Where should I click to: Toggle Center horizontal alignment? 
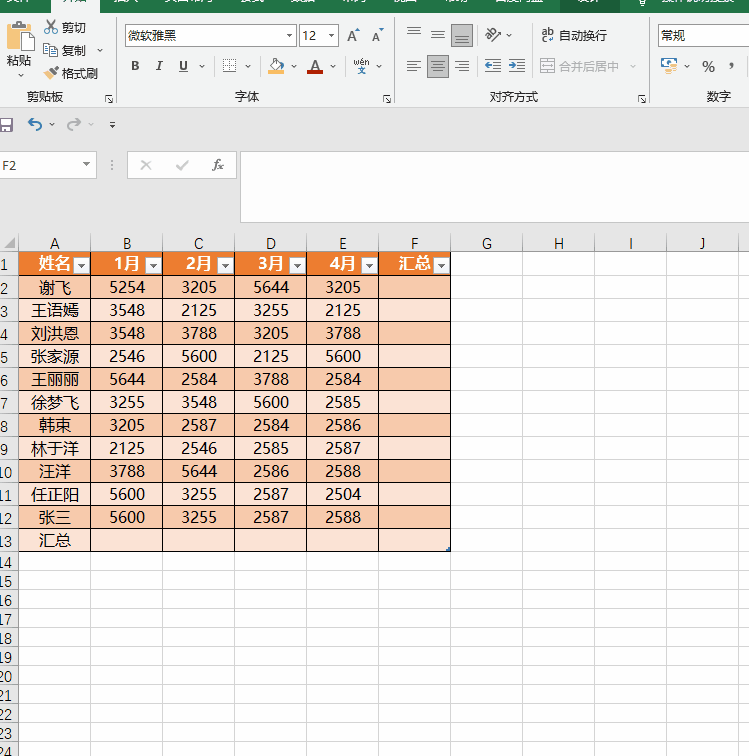click(437, 66)
